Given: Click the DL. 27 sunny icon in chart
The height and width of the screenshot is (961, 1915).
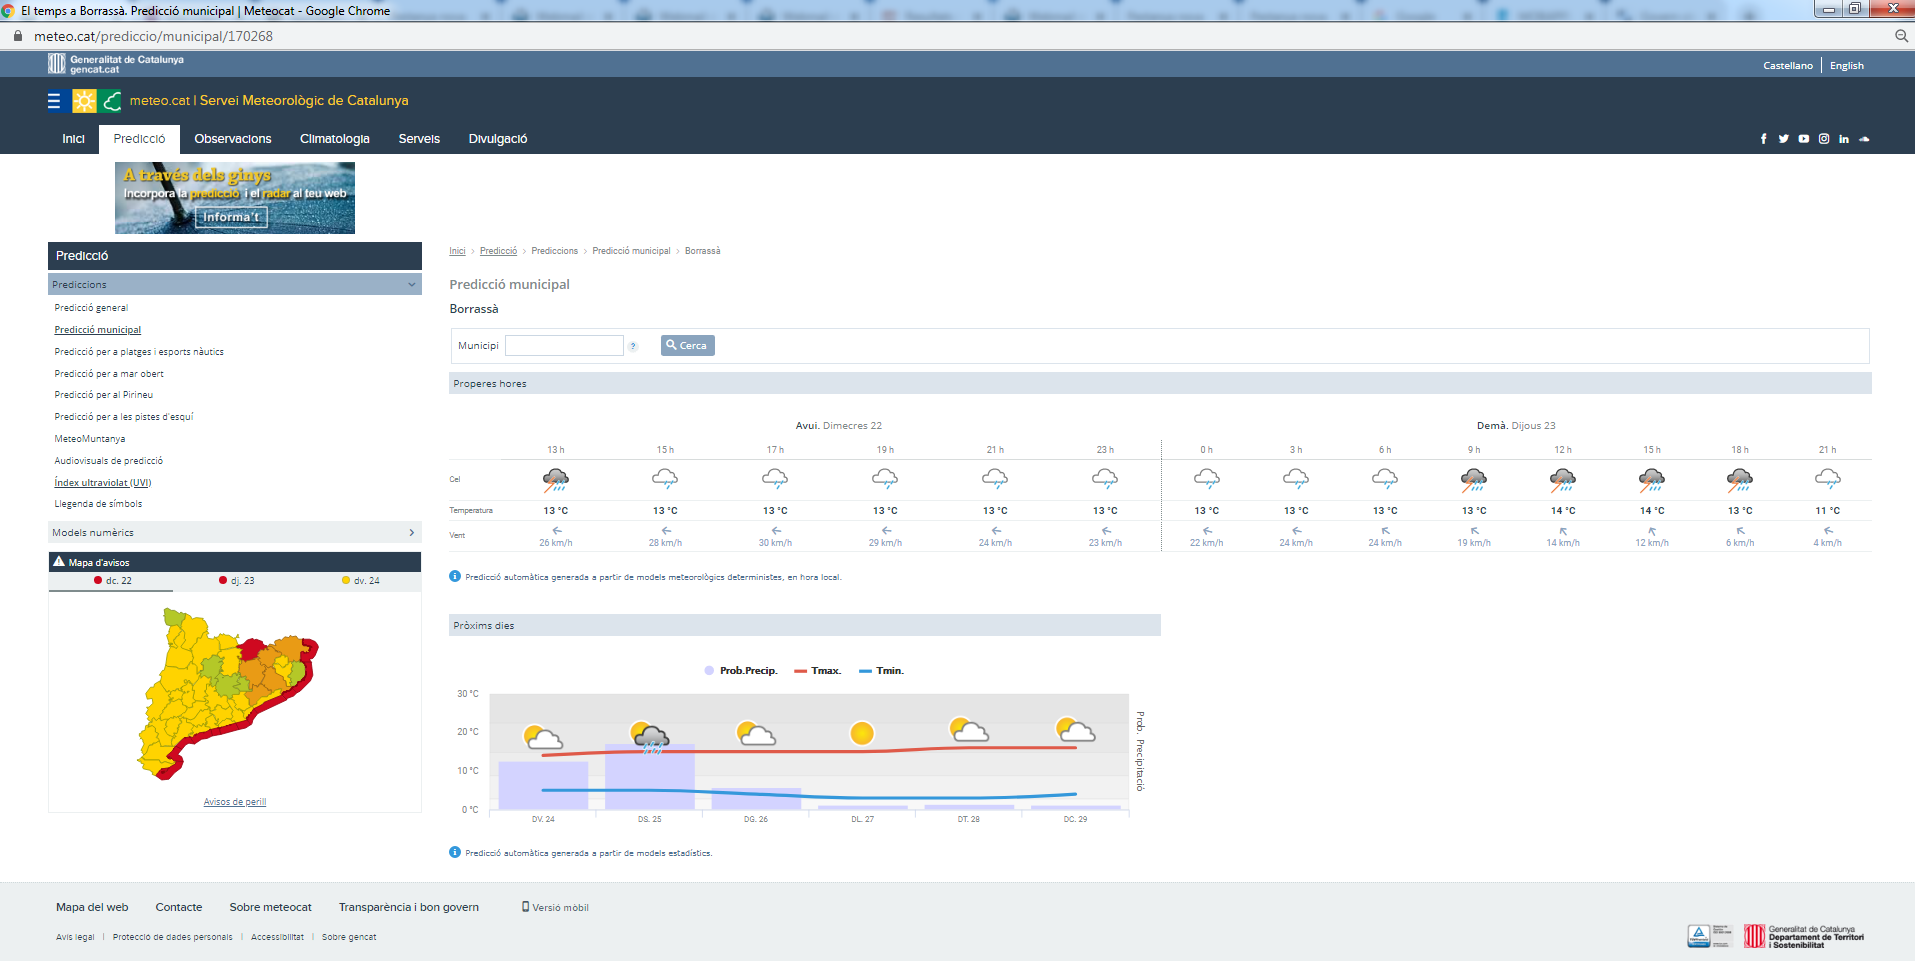Looking at the screenshot, I should click(x=862, y=734).
